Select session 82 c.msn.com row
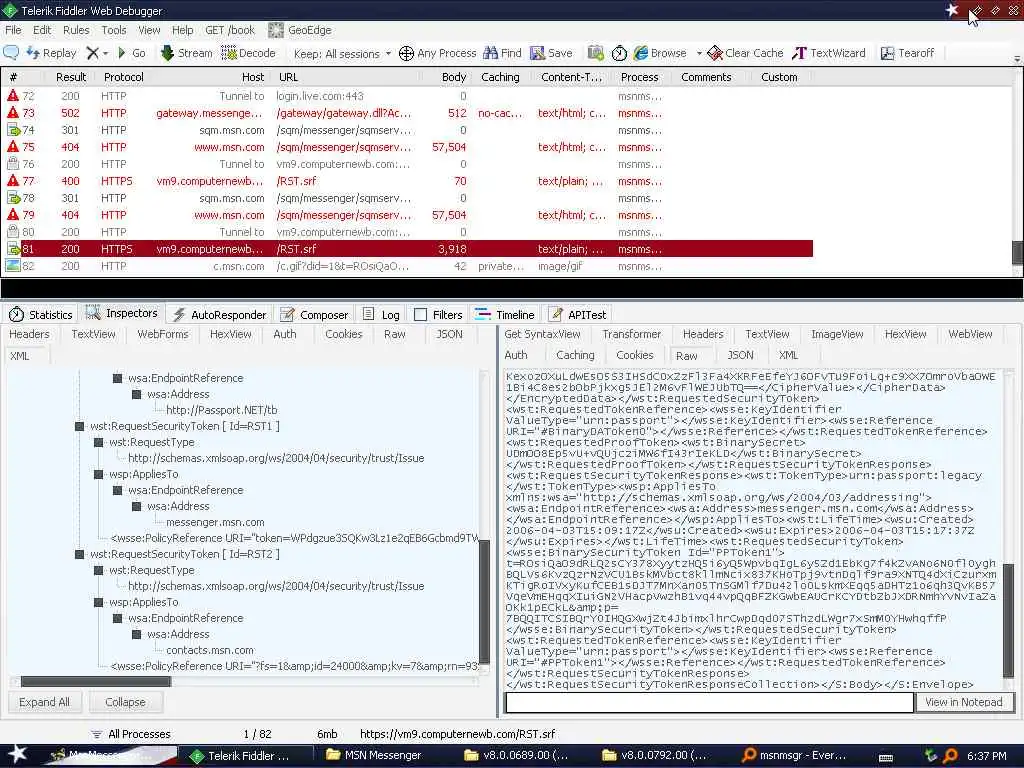The image size is (1024, 768). (x=408, y=266)
